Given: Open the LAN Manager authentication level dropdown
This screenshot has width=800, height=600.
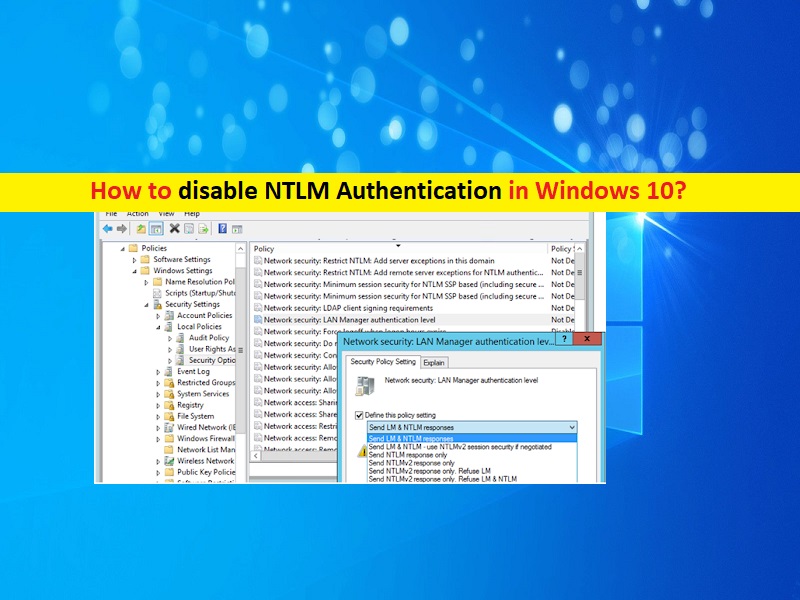Looking at the screenshot, I should pos(571,426).
